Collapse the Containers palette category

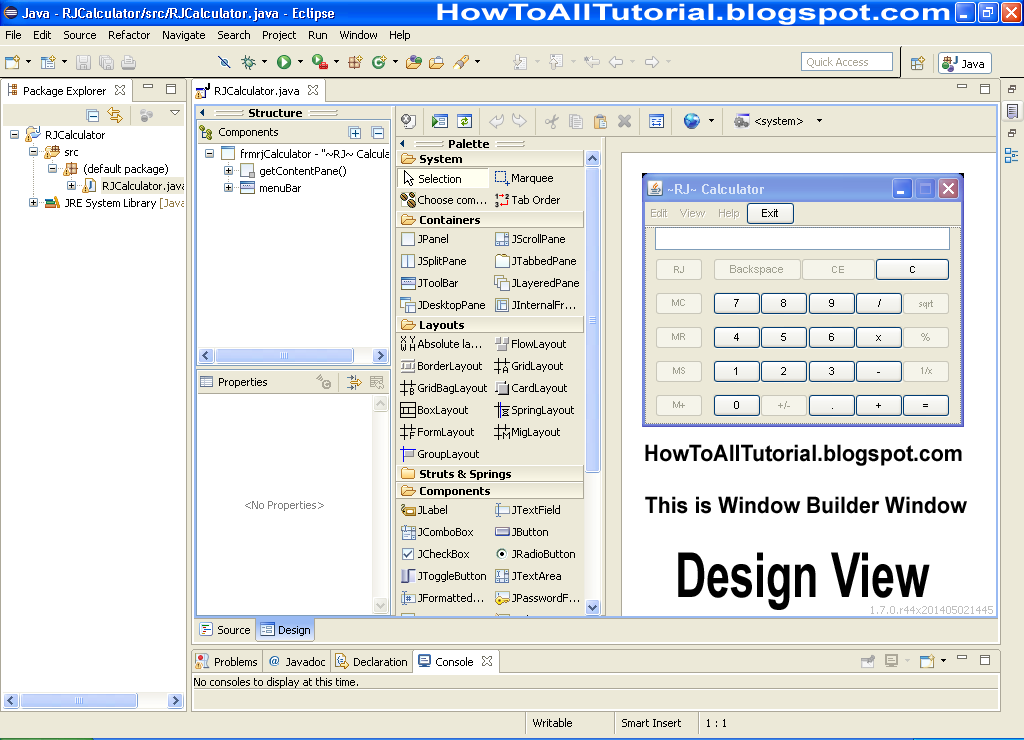tap(490, 219)
